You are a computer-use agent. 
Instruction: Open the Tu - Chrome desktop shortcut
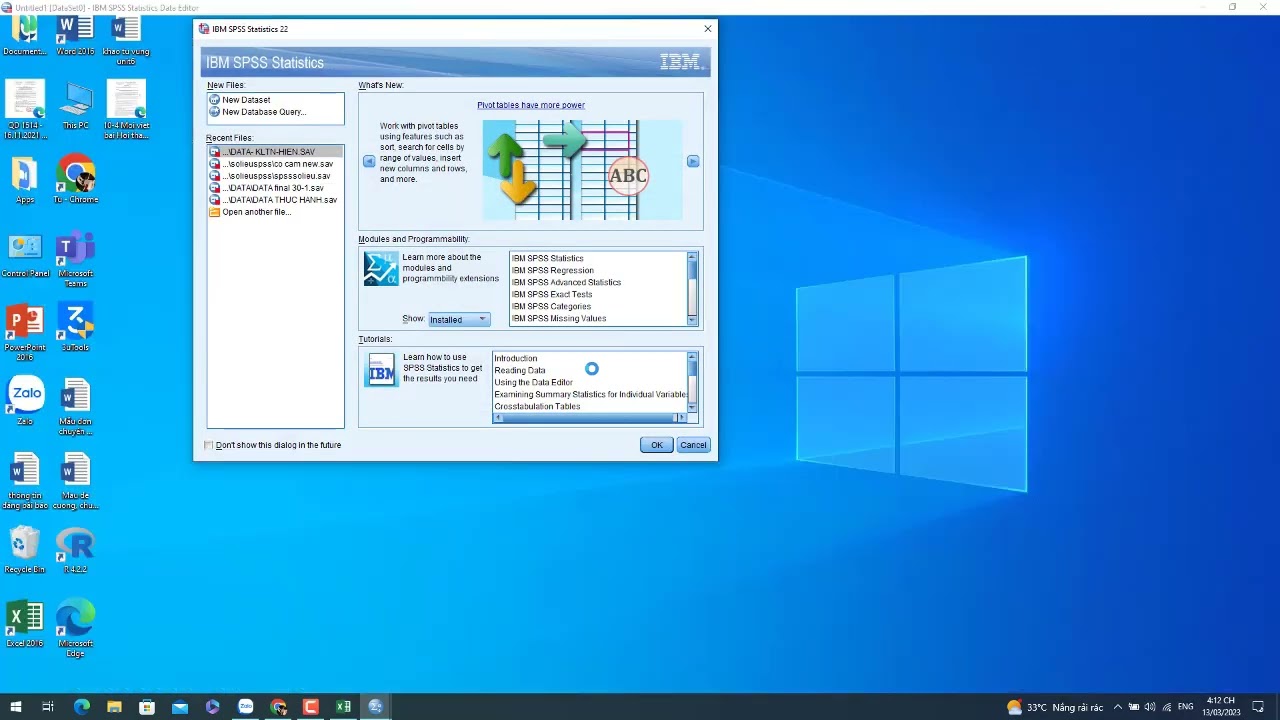75,180
